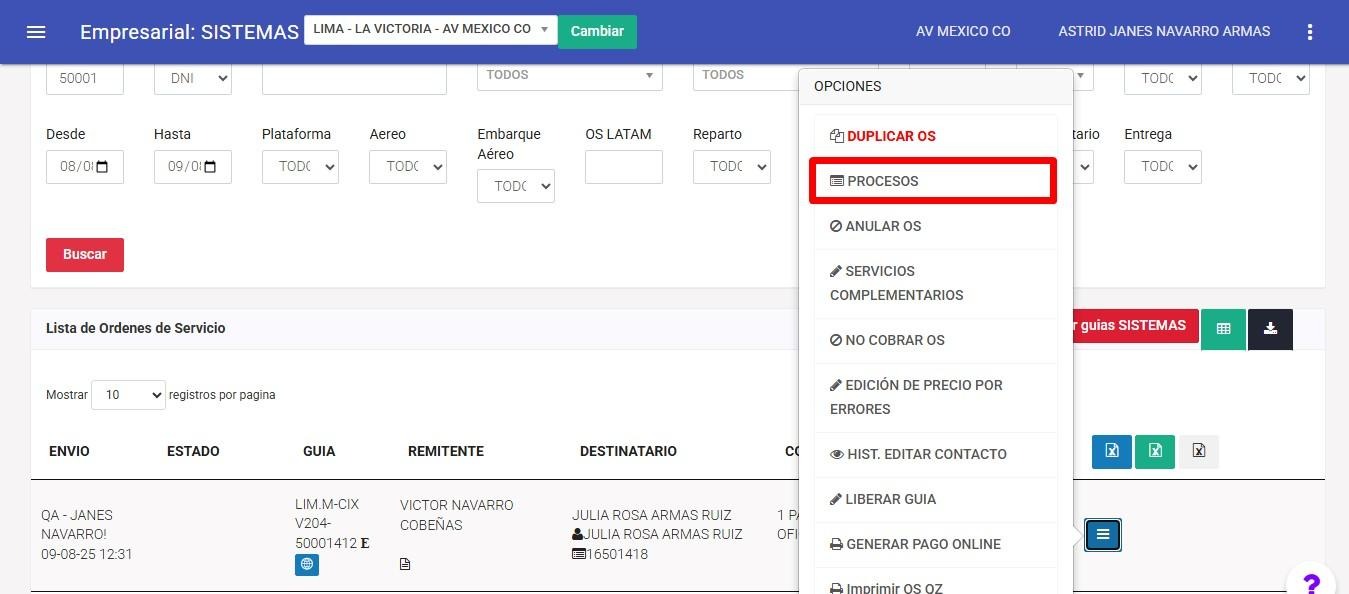Click the OS LATAM input field

[x=623, y=167]
